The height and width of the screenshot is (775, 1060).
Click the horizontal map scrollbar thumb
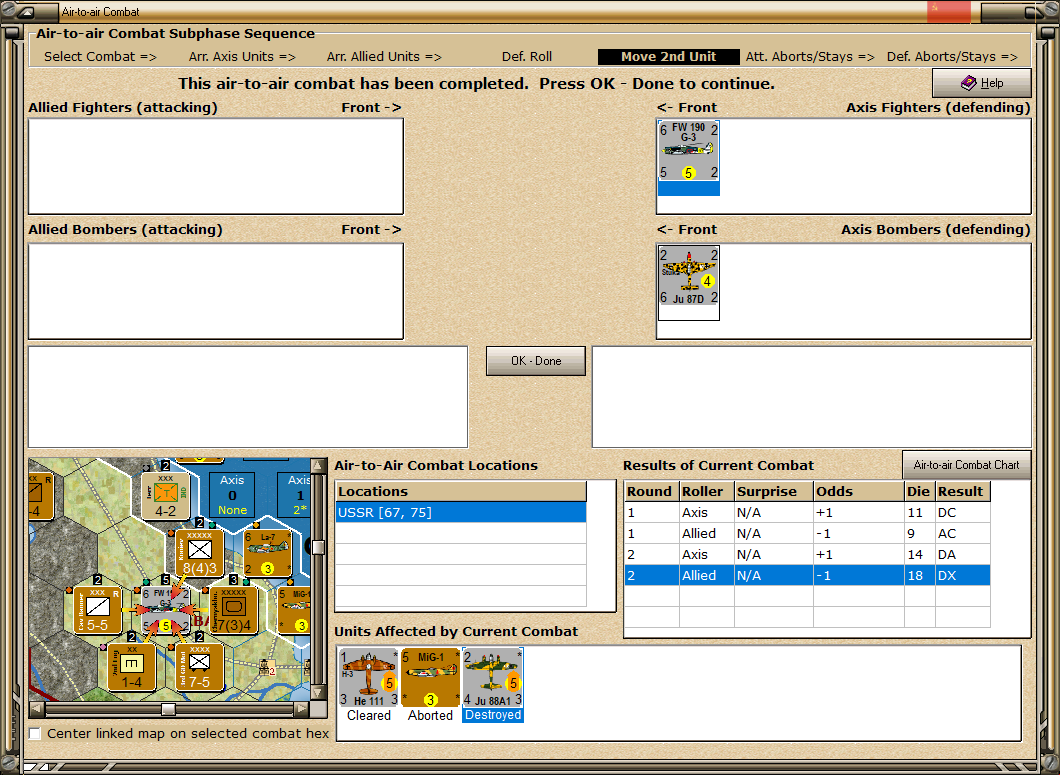tap(168, 709)
